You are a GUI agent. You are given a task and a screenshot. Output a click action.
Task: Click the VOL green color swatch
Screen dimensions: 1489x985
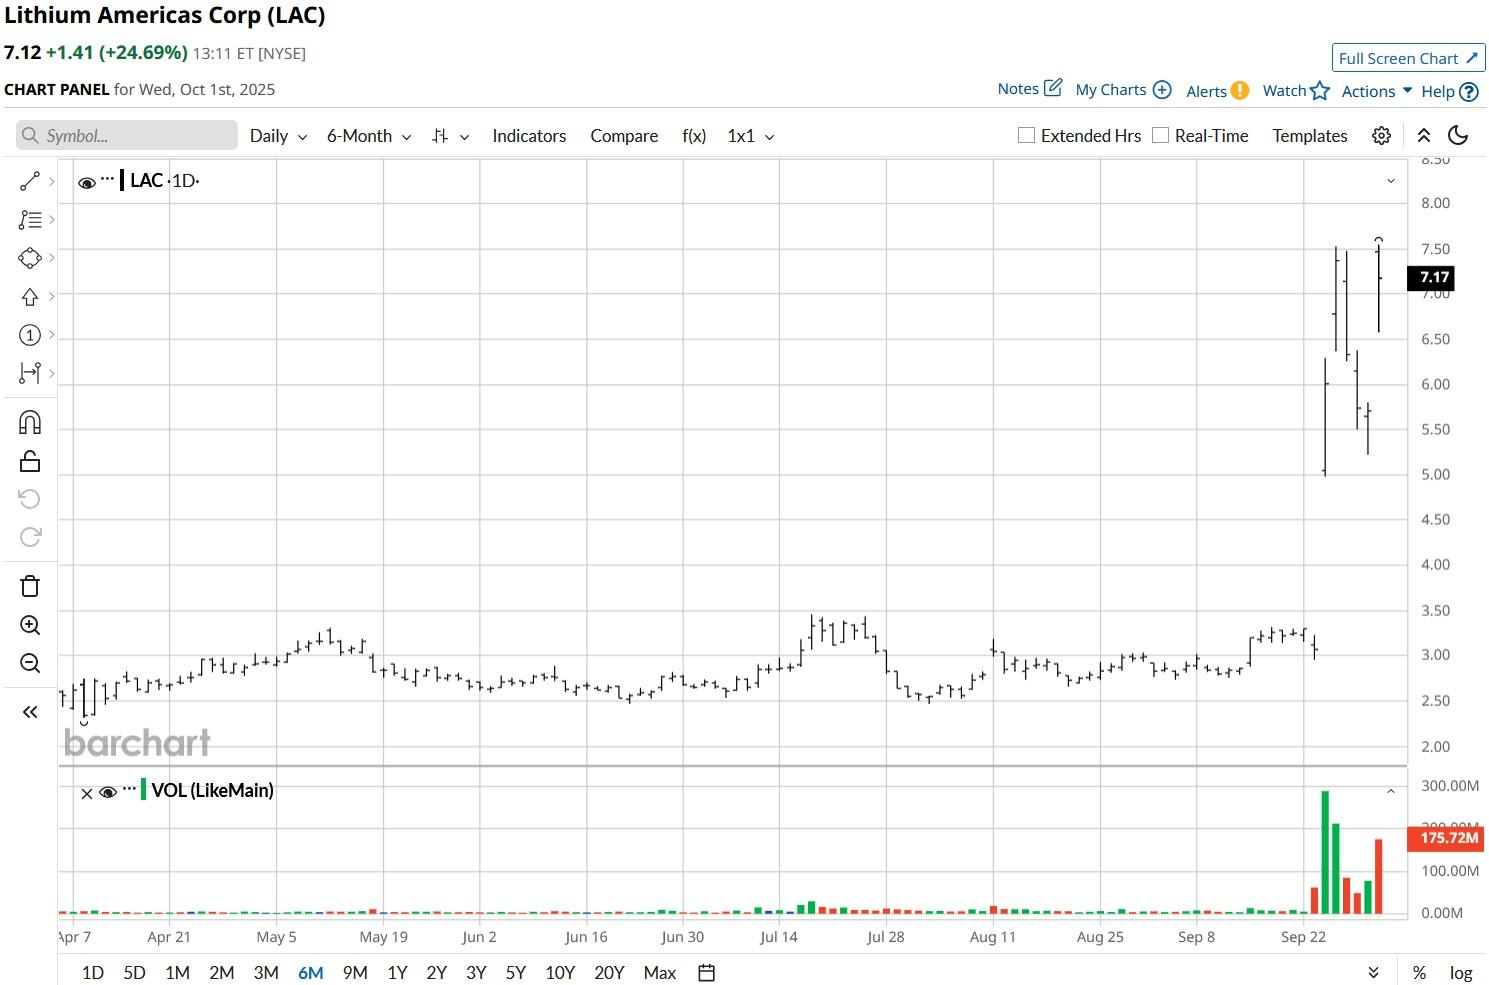coord(143,790)
